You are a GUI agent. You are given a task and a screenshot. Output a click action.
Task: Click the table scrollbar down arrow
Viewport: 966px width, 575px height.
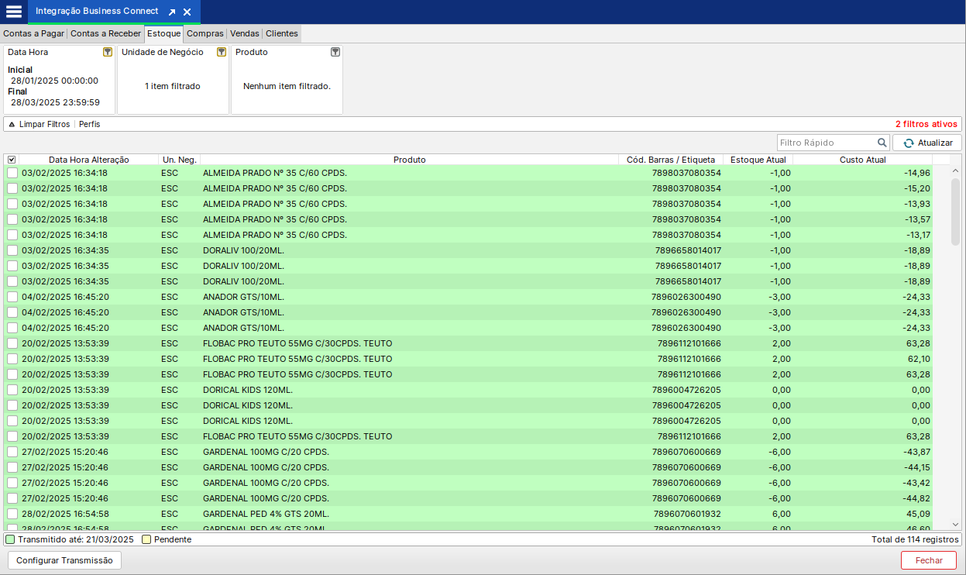pyautogui.click(x=956, y=524)
